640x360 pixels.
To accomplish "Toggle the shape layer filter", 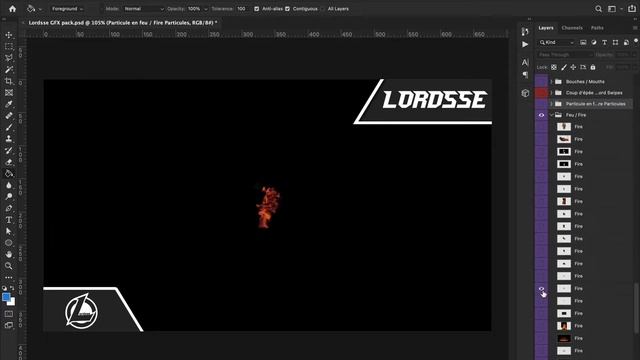I will pos(615,42).
